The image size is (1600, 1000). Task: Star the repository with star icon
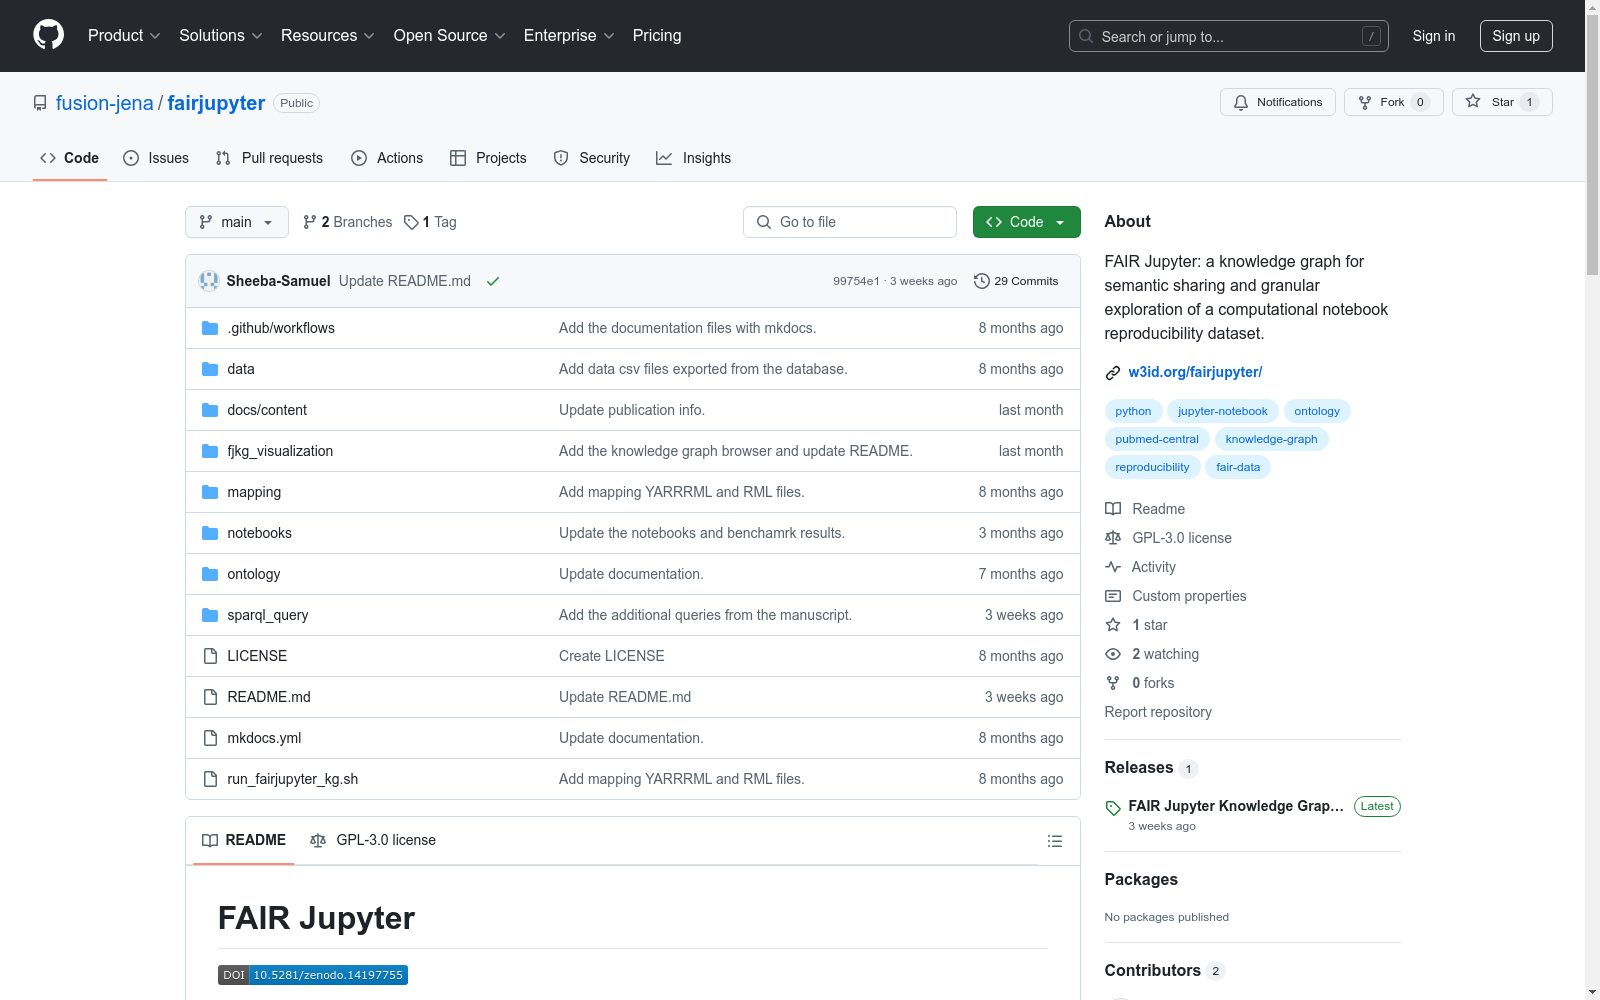point(1473,101)
